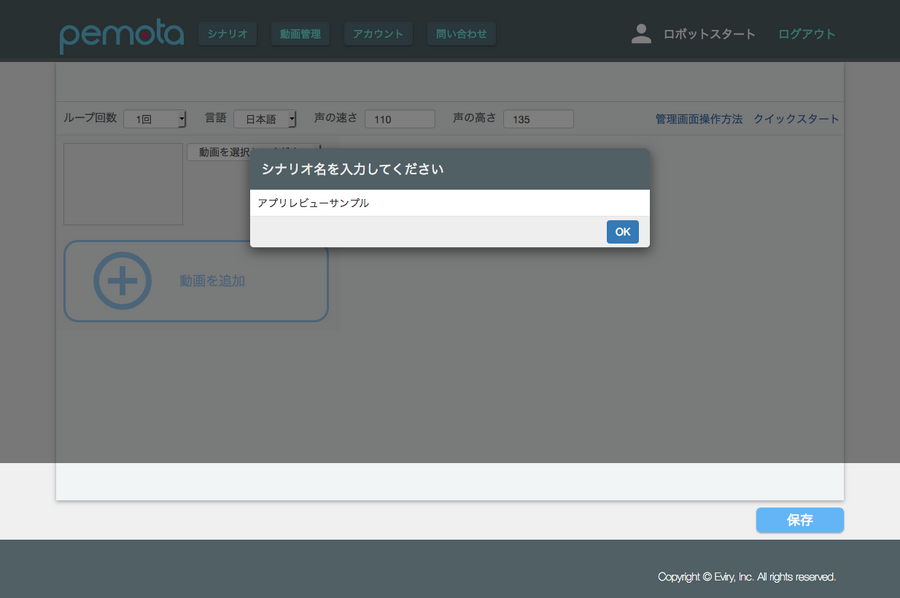Image resolution: width=900 pixels, height=598 pixels.
Task: Focus the 声の高さ input field
Action: [x=538, y=119]
